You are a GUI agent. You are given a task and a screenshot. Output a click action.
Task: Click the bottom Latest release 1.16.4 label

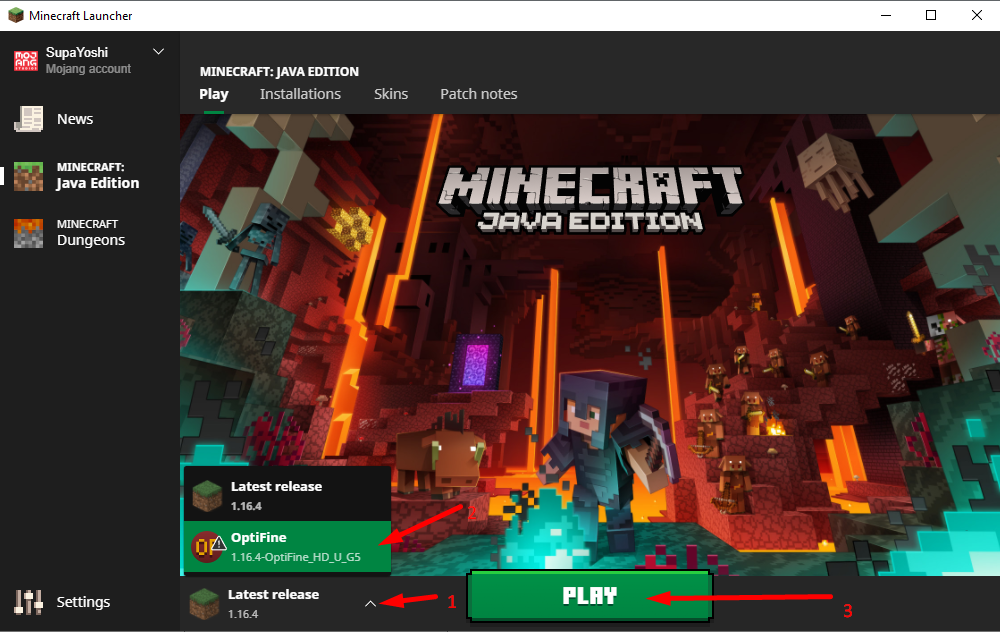coord(274,603)
